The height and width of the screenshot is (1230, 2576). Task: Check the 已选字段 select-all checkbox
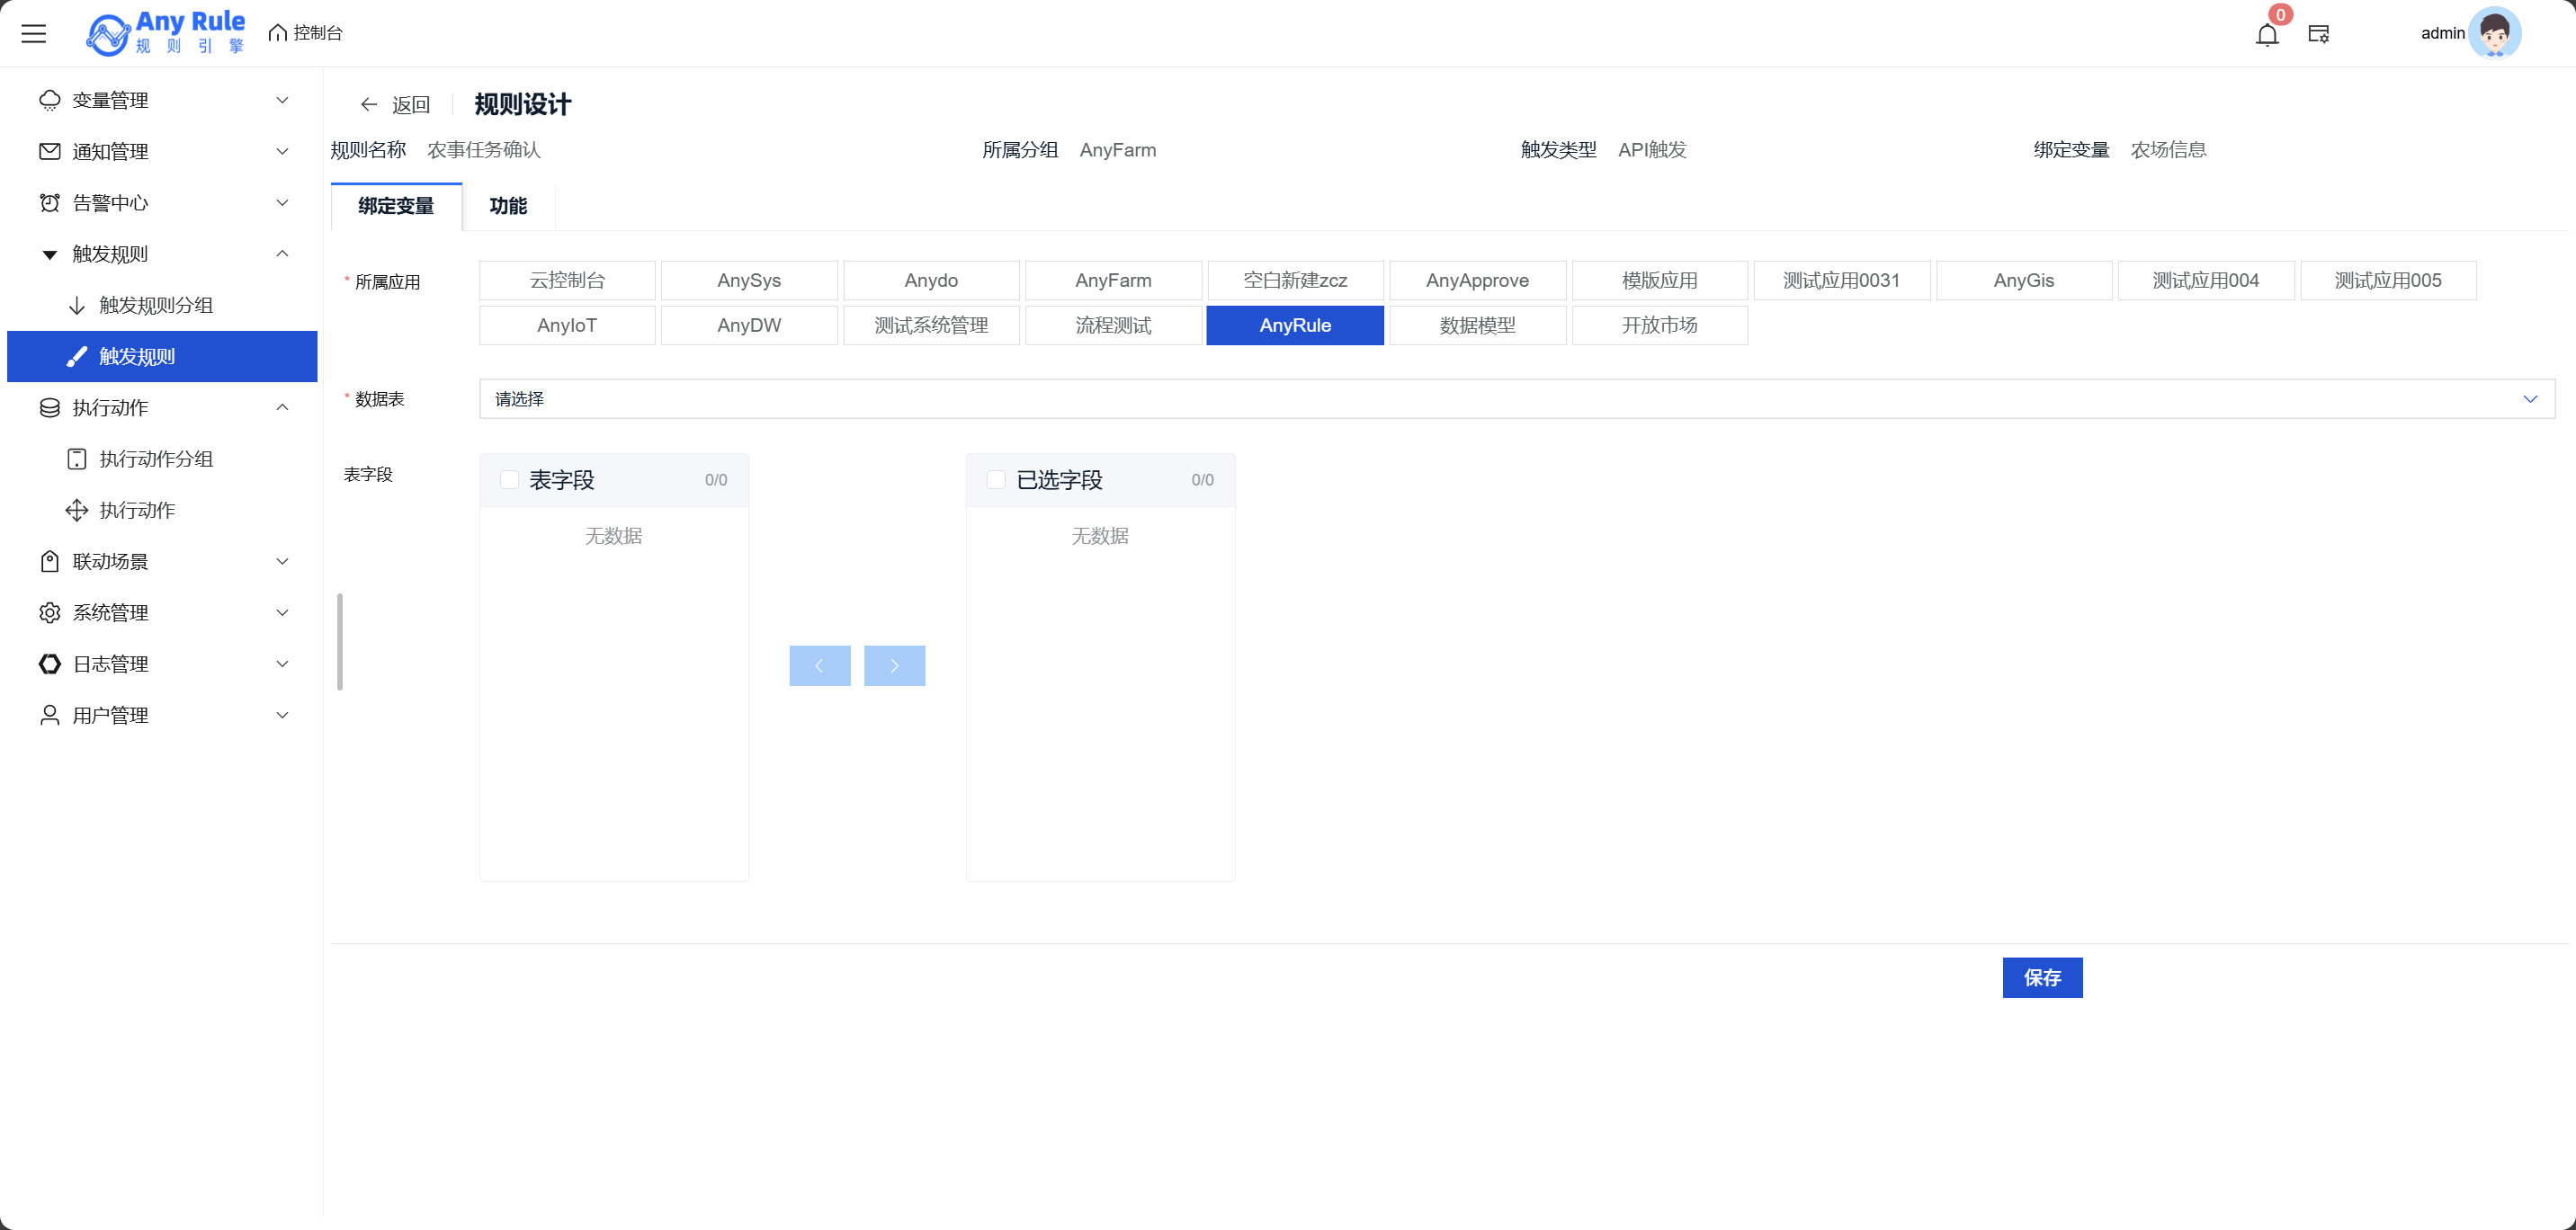pyautogui.click(x=996, y=480)
